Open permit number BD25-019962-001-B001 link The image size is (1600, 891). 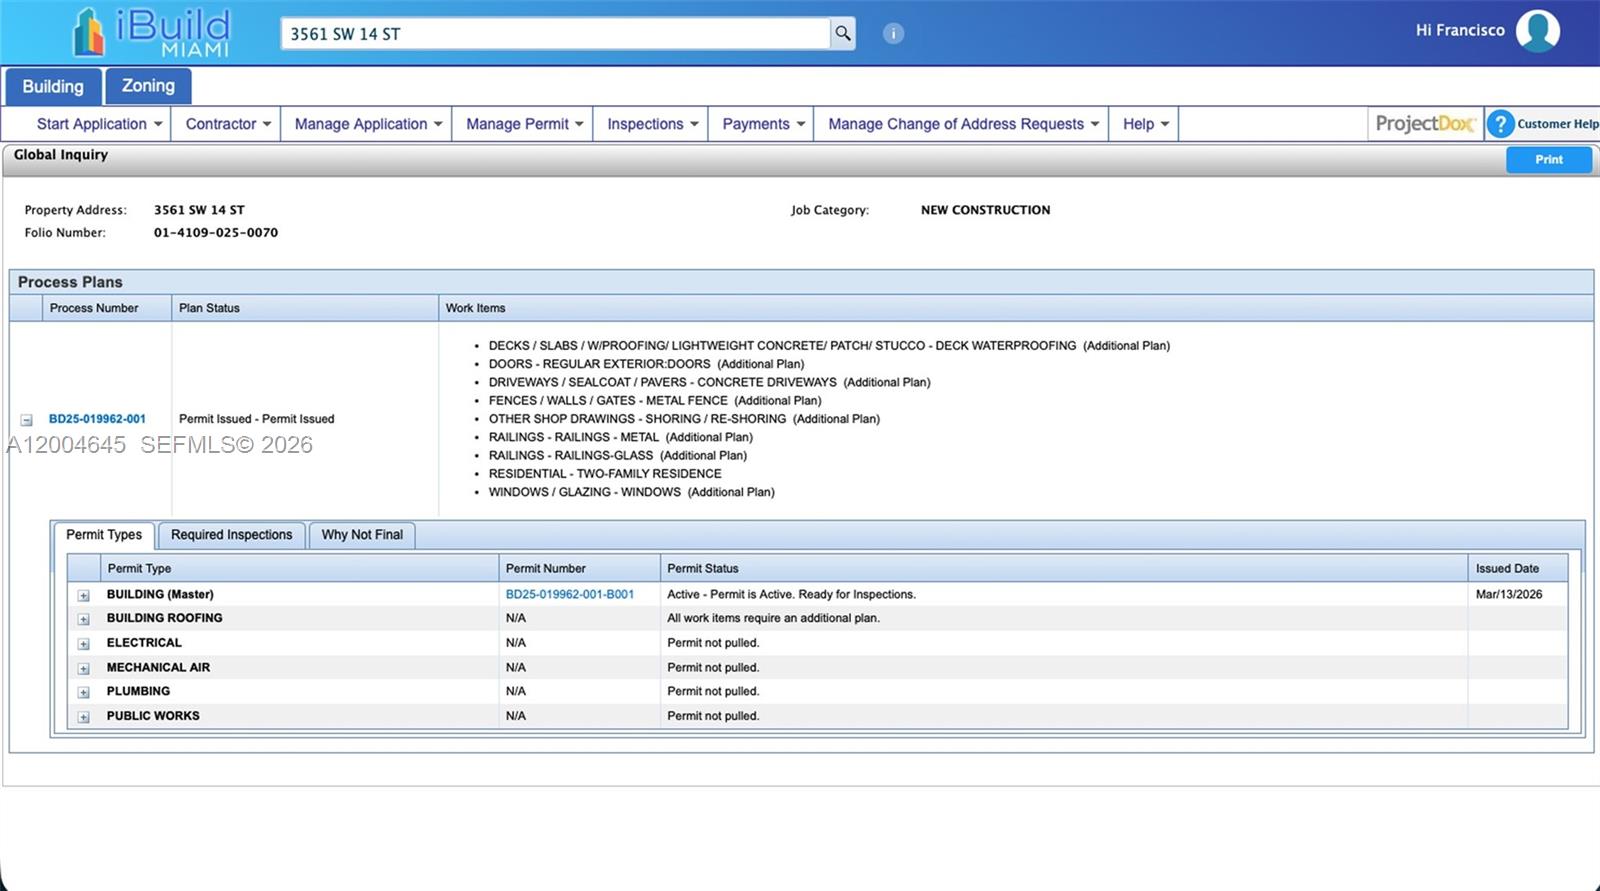pyautogui.click(x=569, y=594)
